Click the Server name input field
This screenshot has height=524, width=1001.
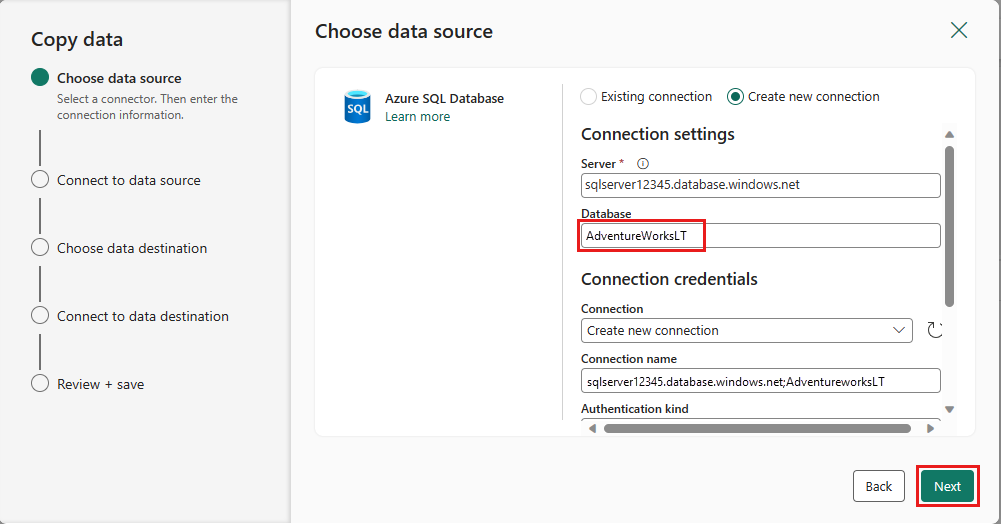click(760, 185)
